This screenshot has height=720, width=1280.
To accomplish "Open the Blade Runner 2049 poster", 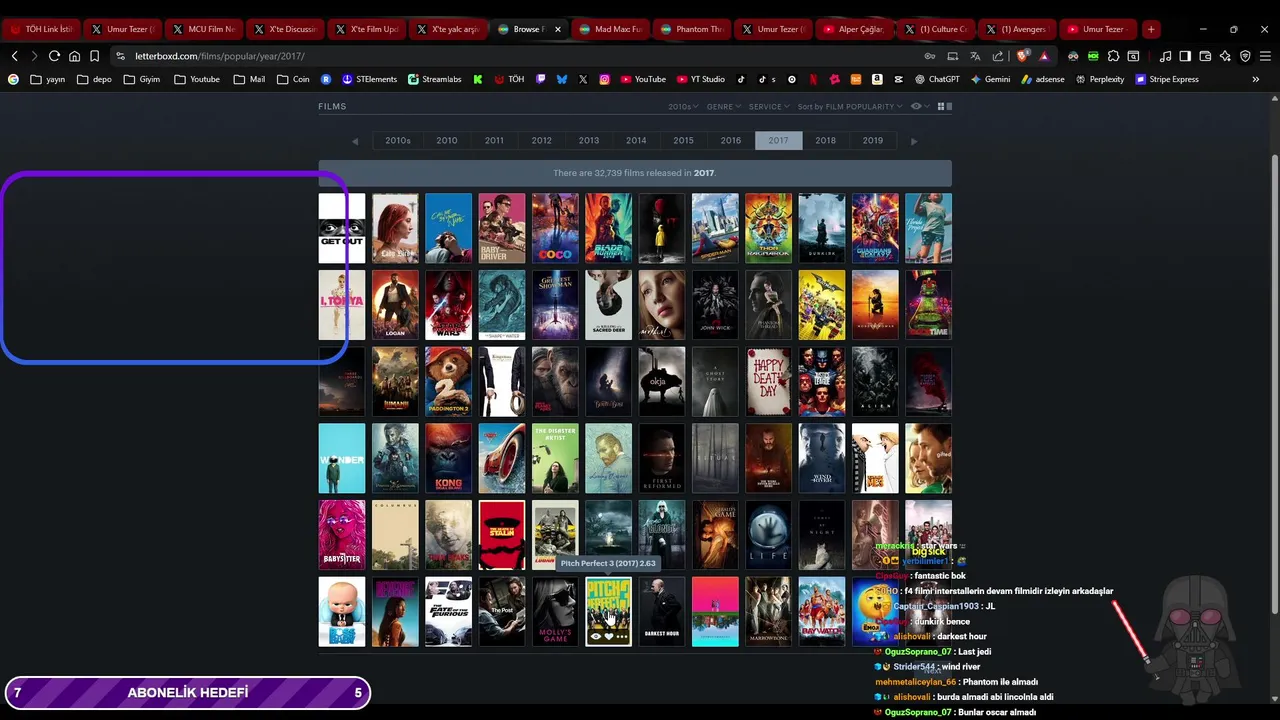I will [608, 228].
